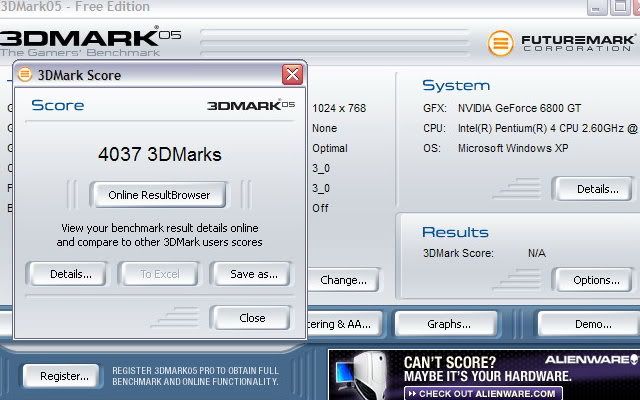Click the Alienware advertisement banner
Image resolution: width=640 pixels, height=400 pixels.
484,375
